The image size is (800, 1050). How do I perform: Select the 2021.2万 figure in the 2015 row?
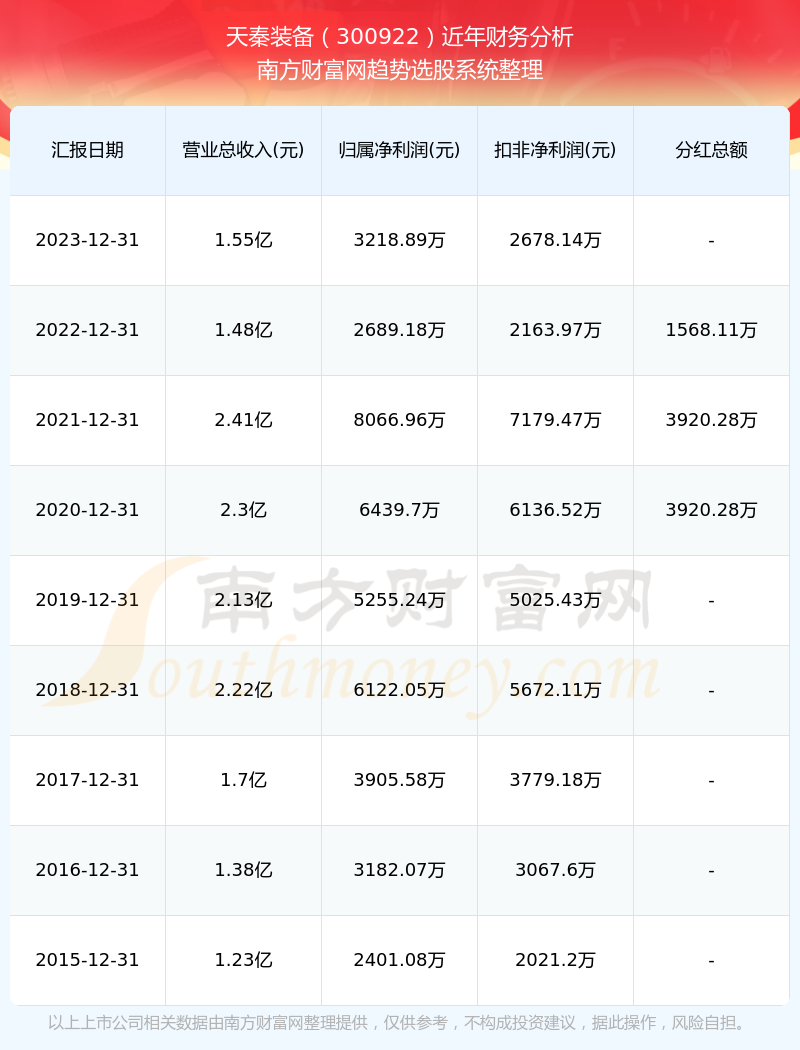[x=555, y=959]
